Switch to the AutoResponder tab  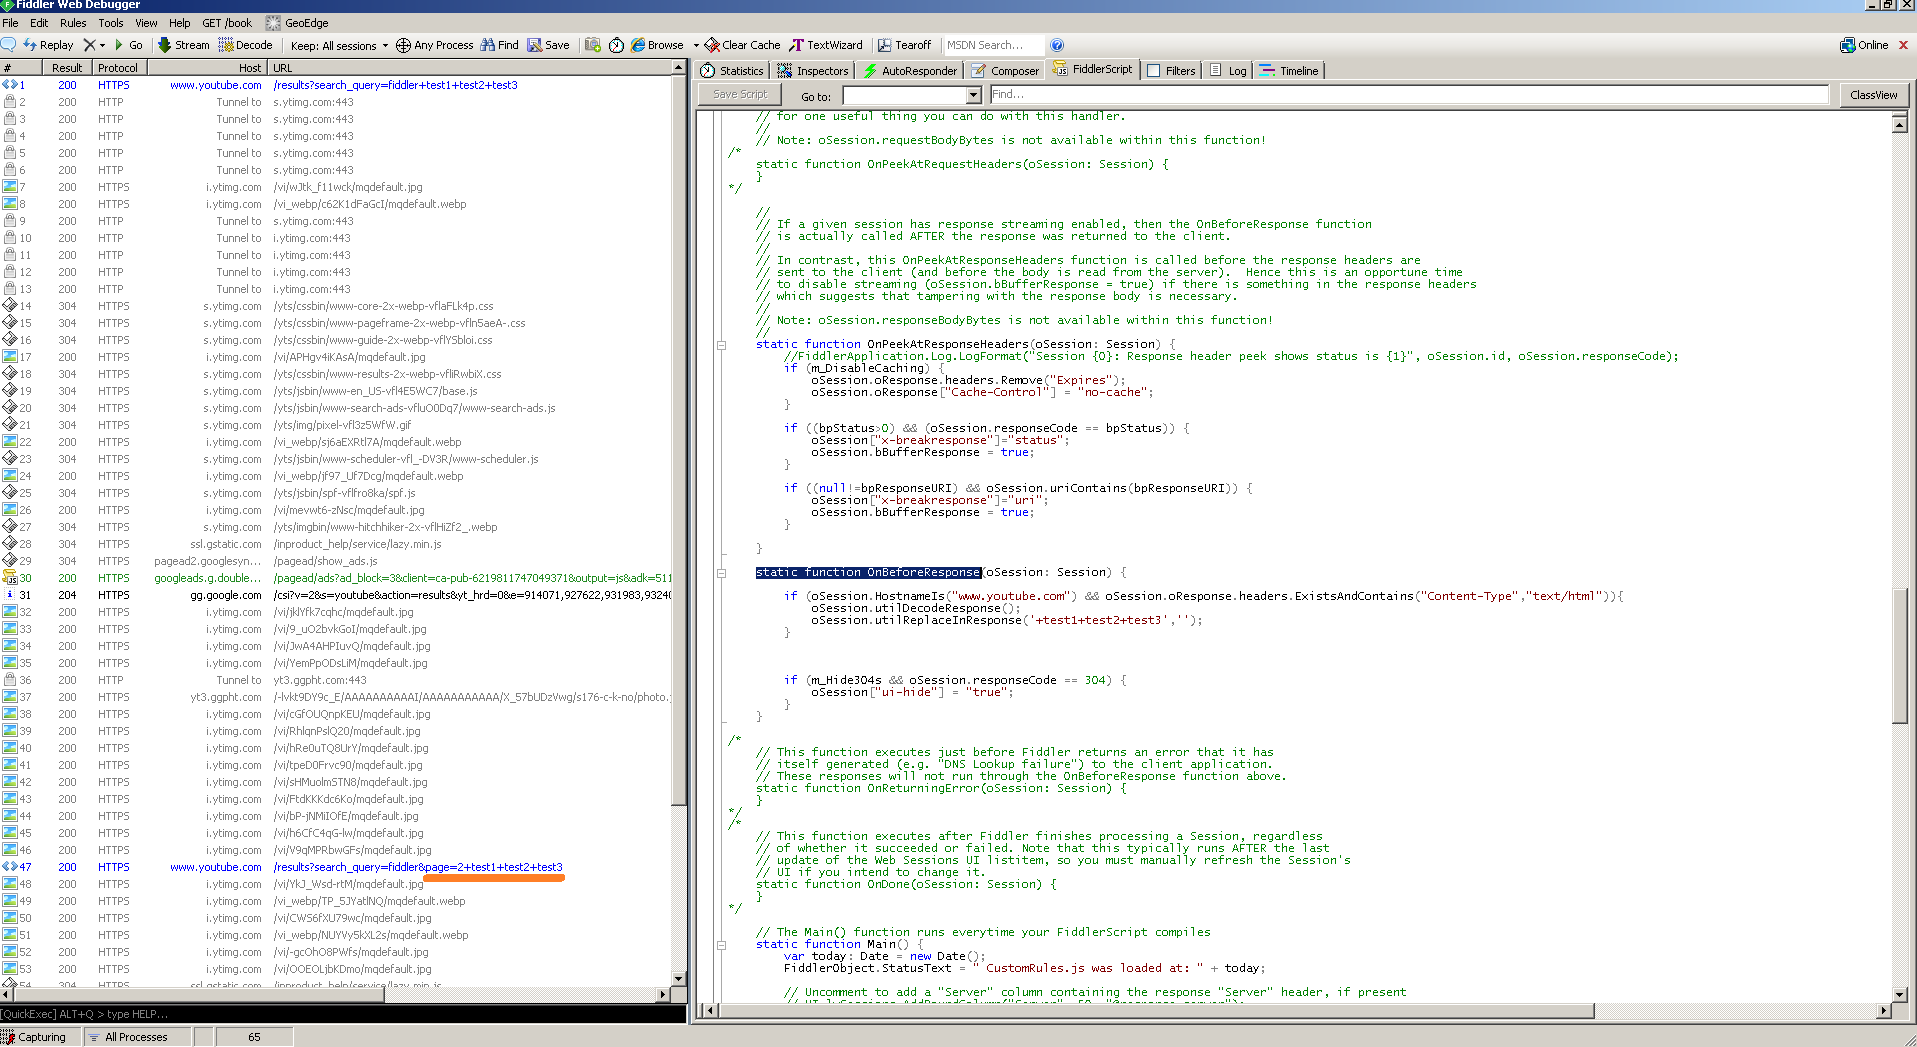click(x=910, y=71)
